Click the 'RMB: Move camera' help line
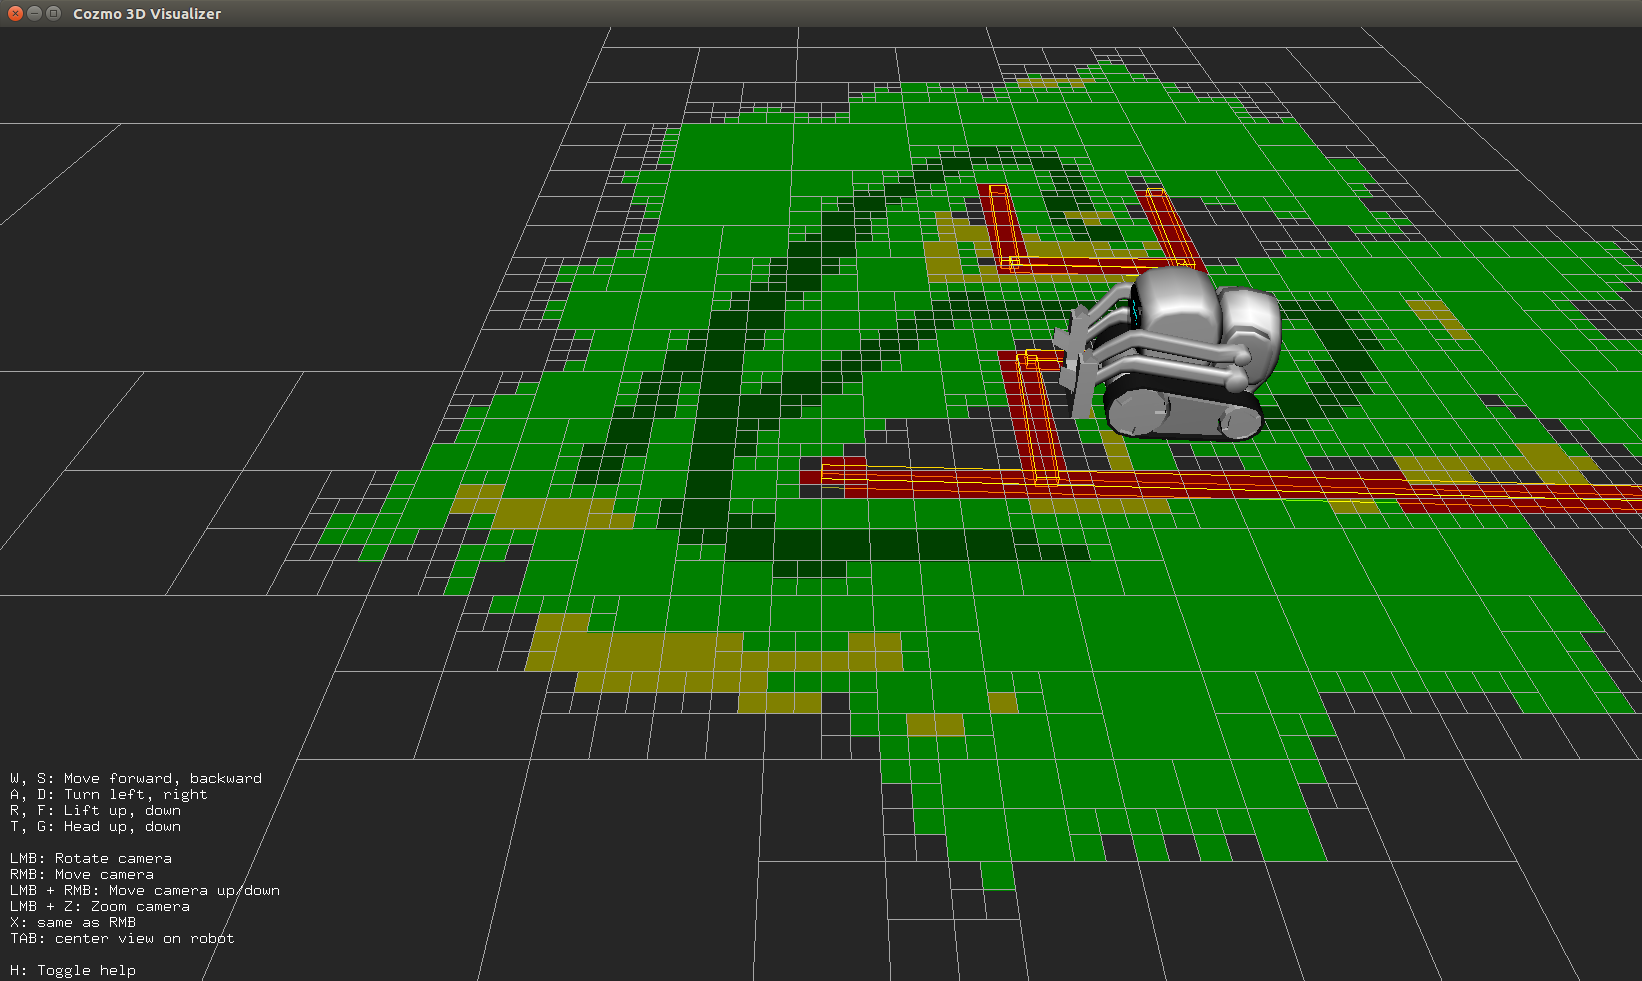Screen dimensions: 1642x981 [82, 874]
